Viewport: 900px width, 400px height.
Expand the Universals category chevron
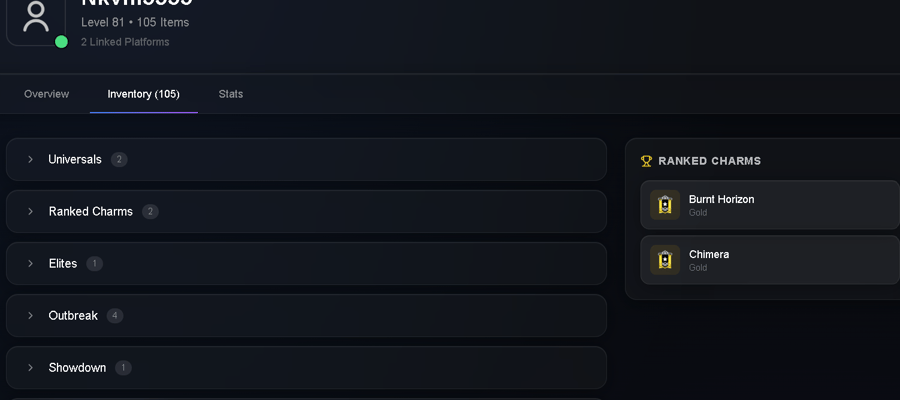[x=30, y=160]
